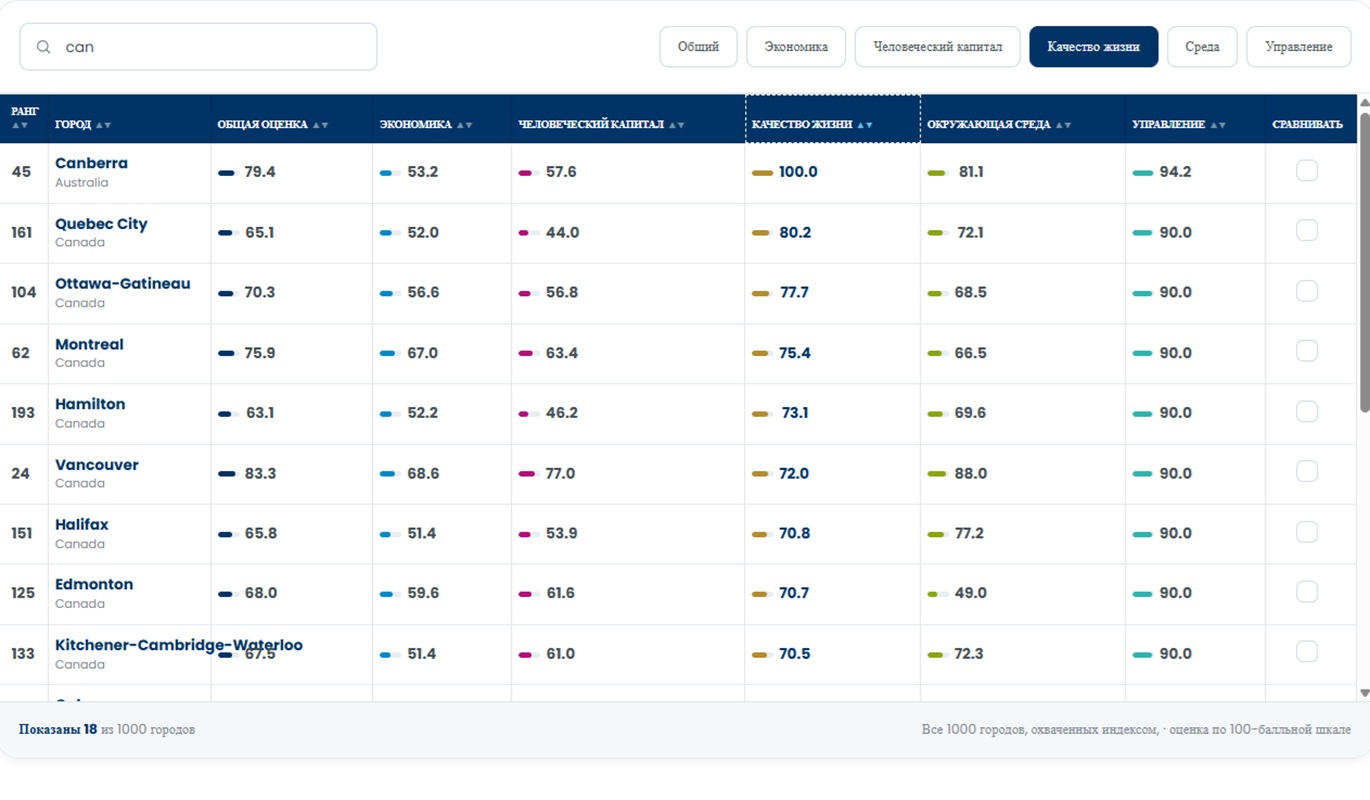This screenshot has width=1370, height=800.
Task: Click the scrollbar up arrow
Action: click(x=1364, y=102)
